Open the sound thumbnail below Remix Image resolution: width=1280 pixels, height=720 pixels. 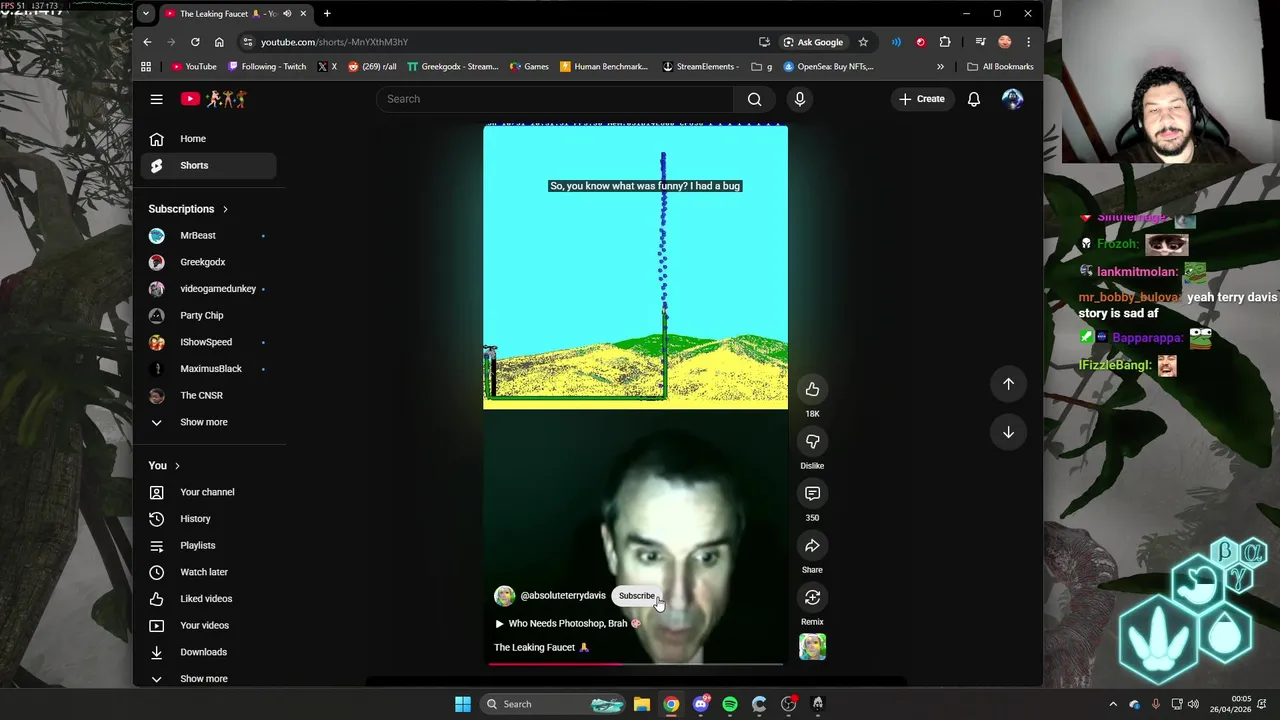coord(812,647)
